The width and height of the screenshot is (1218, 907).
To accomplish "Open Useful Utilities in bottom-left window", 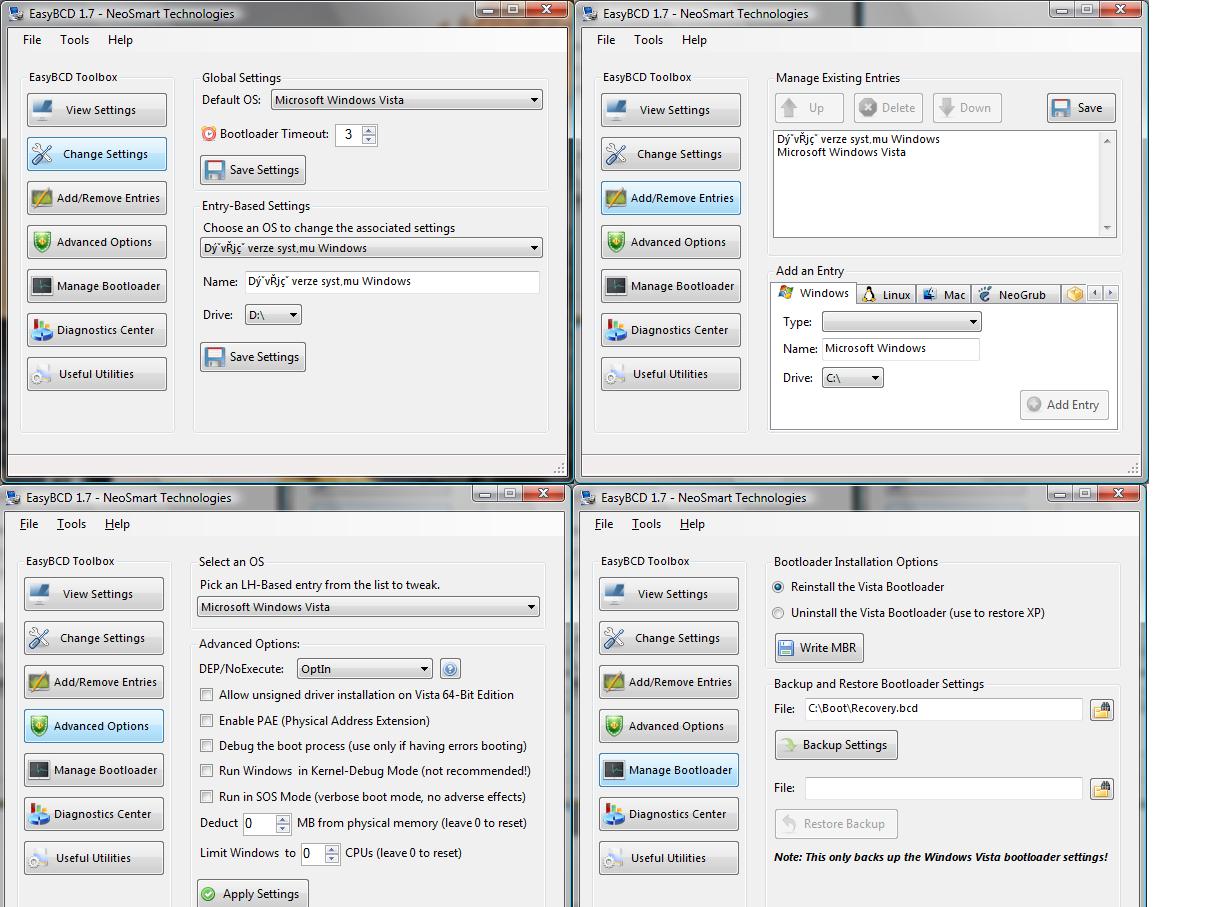I will click(94, 858).
